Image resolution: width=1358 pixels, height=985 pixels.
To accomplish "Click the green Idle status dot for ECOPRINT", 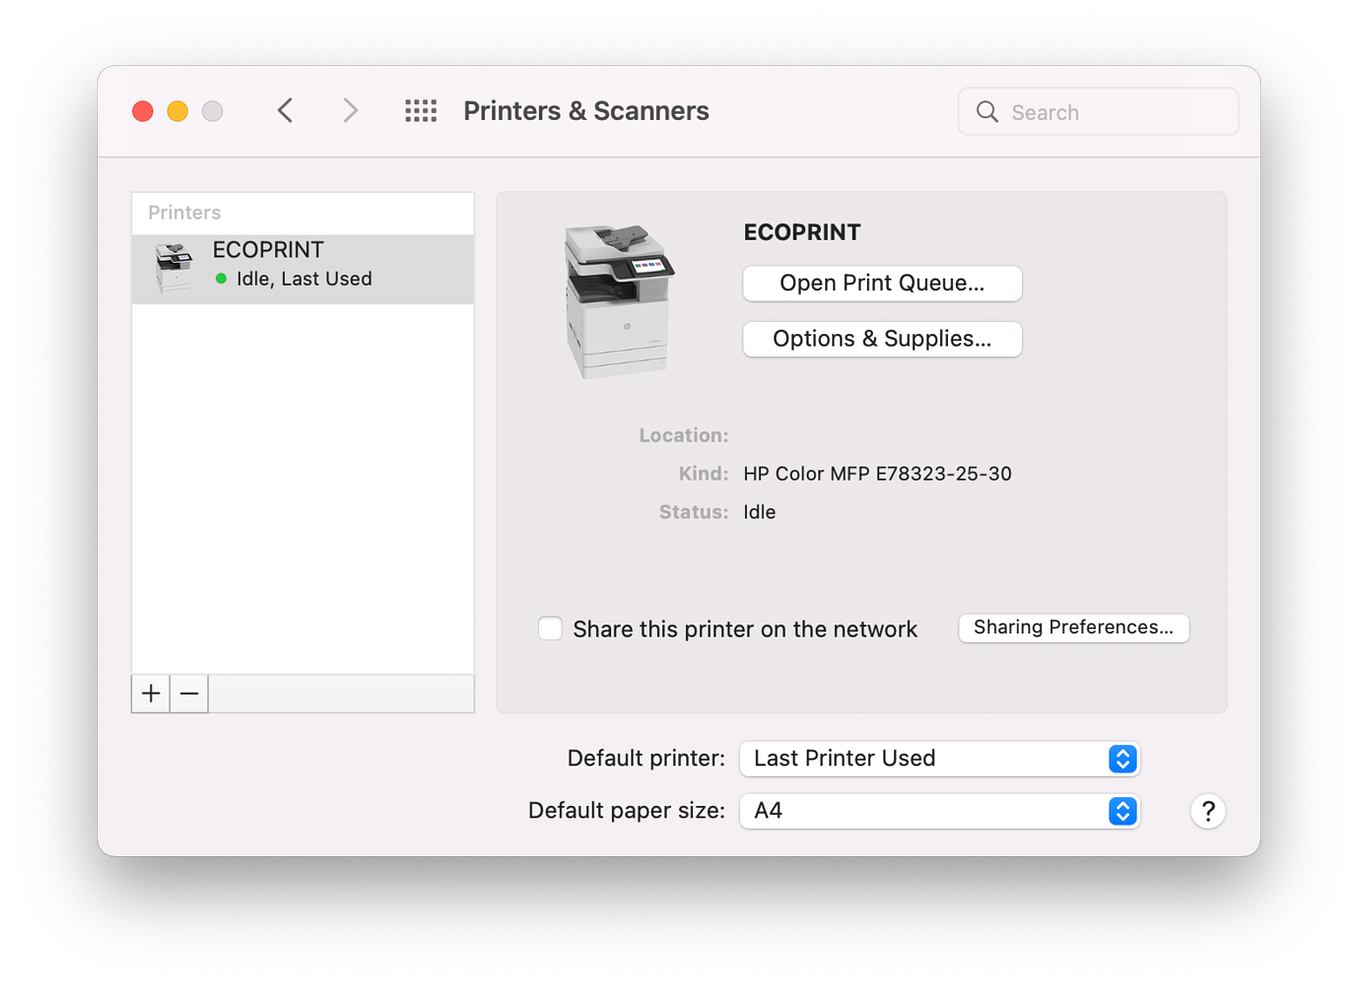I will 220,279.
